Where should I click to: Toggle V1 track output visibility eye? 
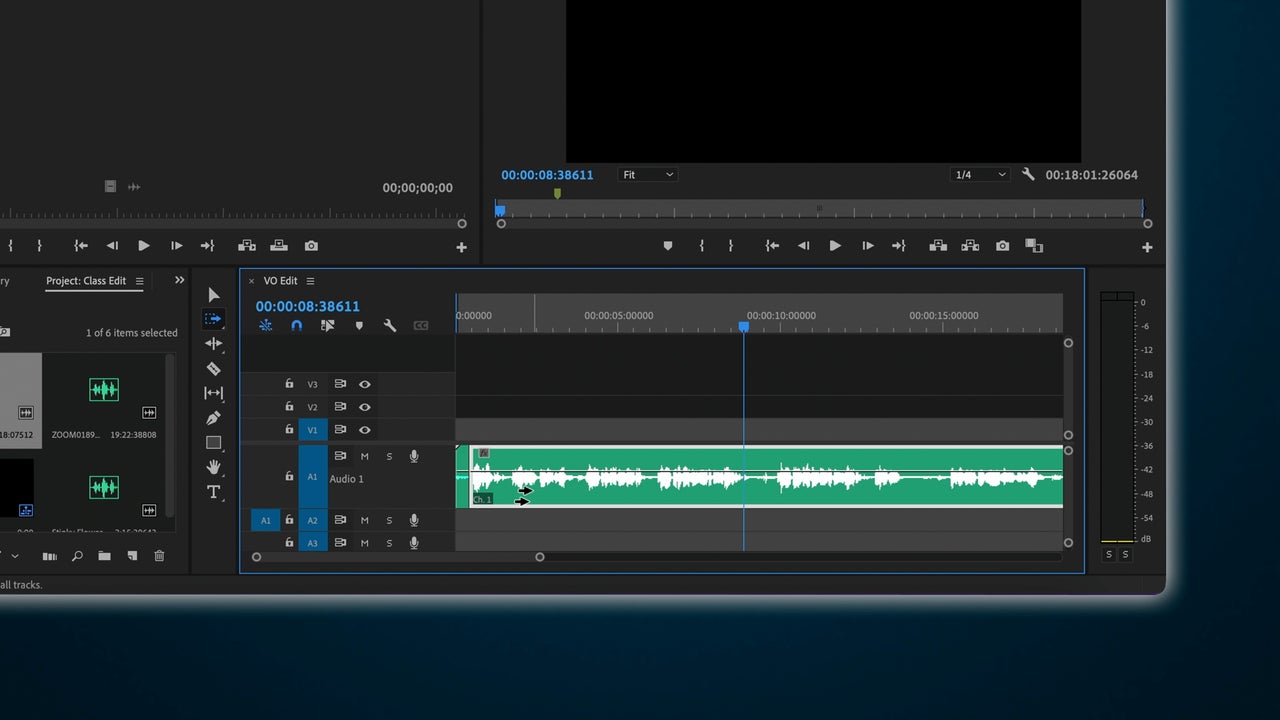pyautogui.click(x=364, y=430)
